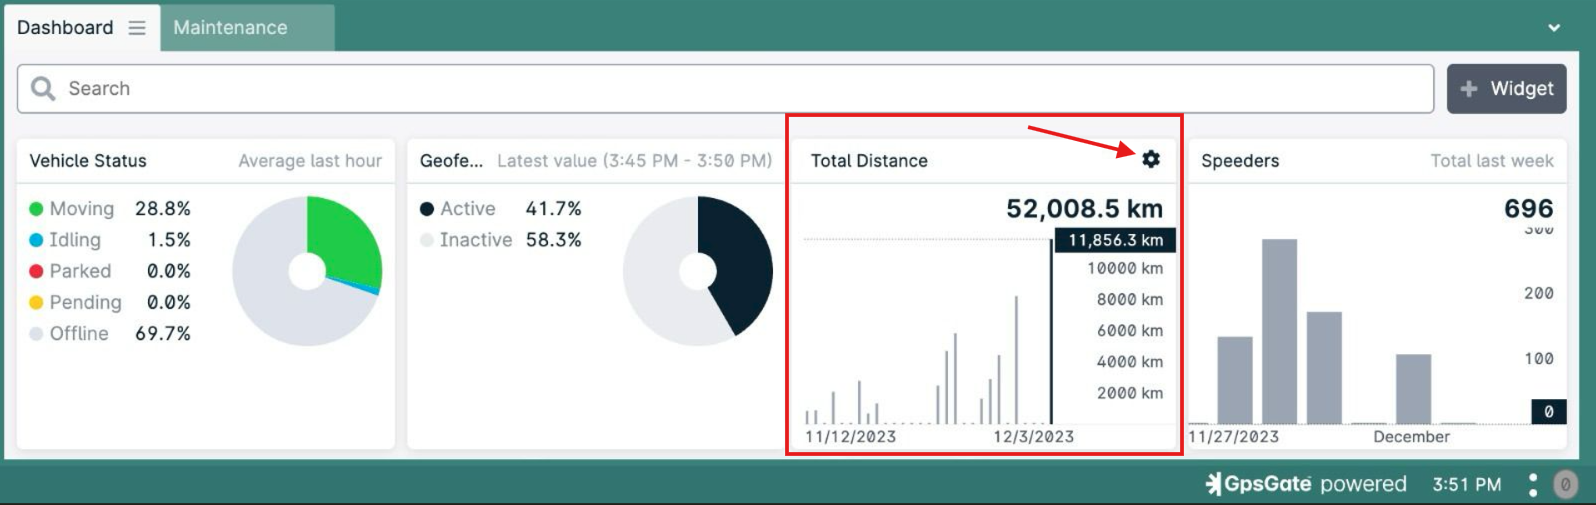Open the Dashboard tab hamburger menu
Viewport: 1596px width, 505px height.
(x=137, y=28)
